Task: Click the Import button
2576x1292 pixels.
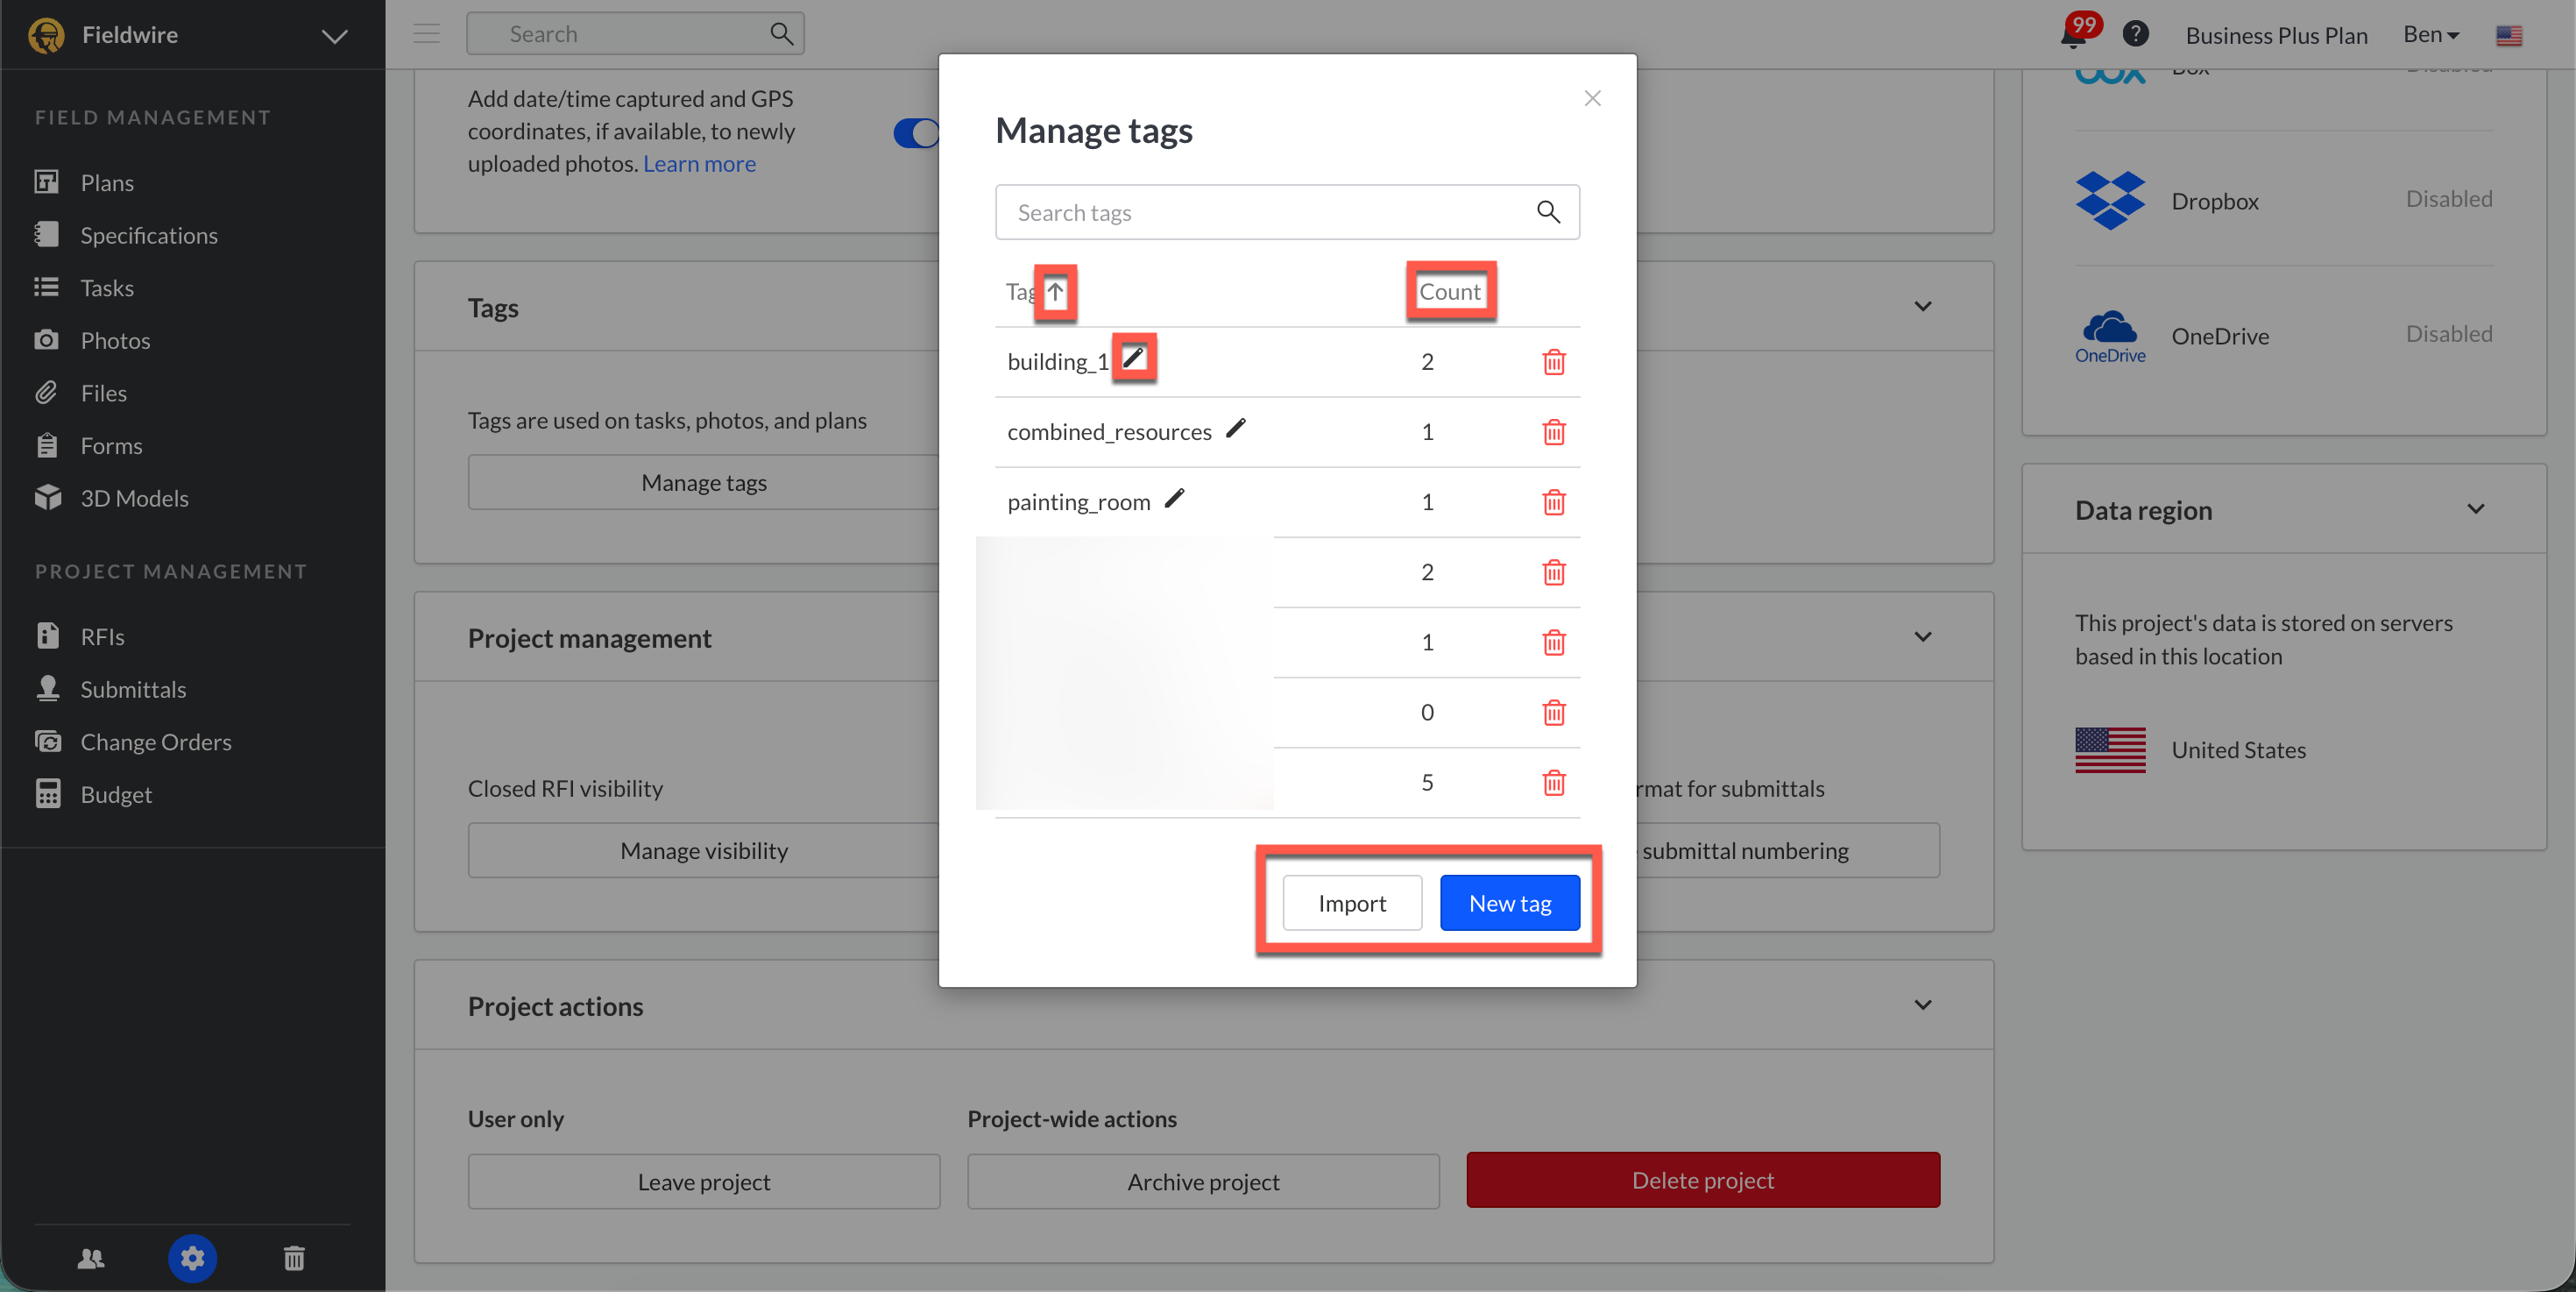Action: click(1352, 903)
